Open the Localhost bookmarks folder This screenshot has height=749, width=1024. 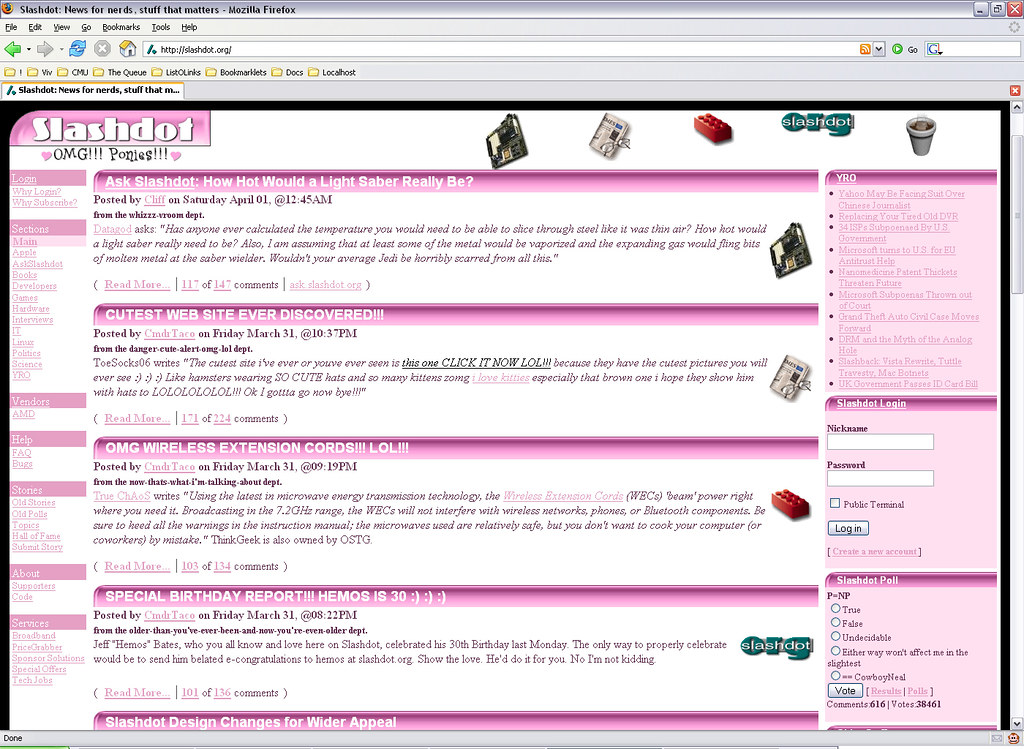(x=331, y=72)
